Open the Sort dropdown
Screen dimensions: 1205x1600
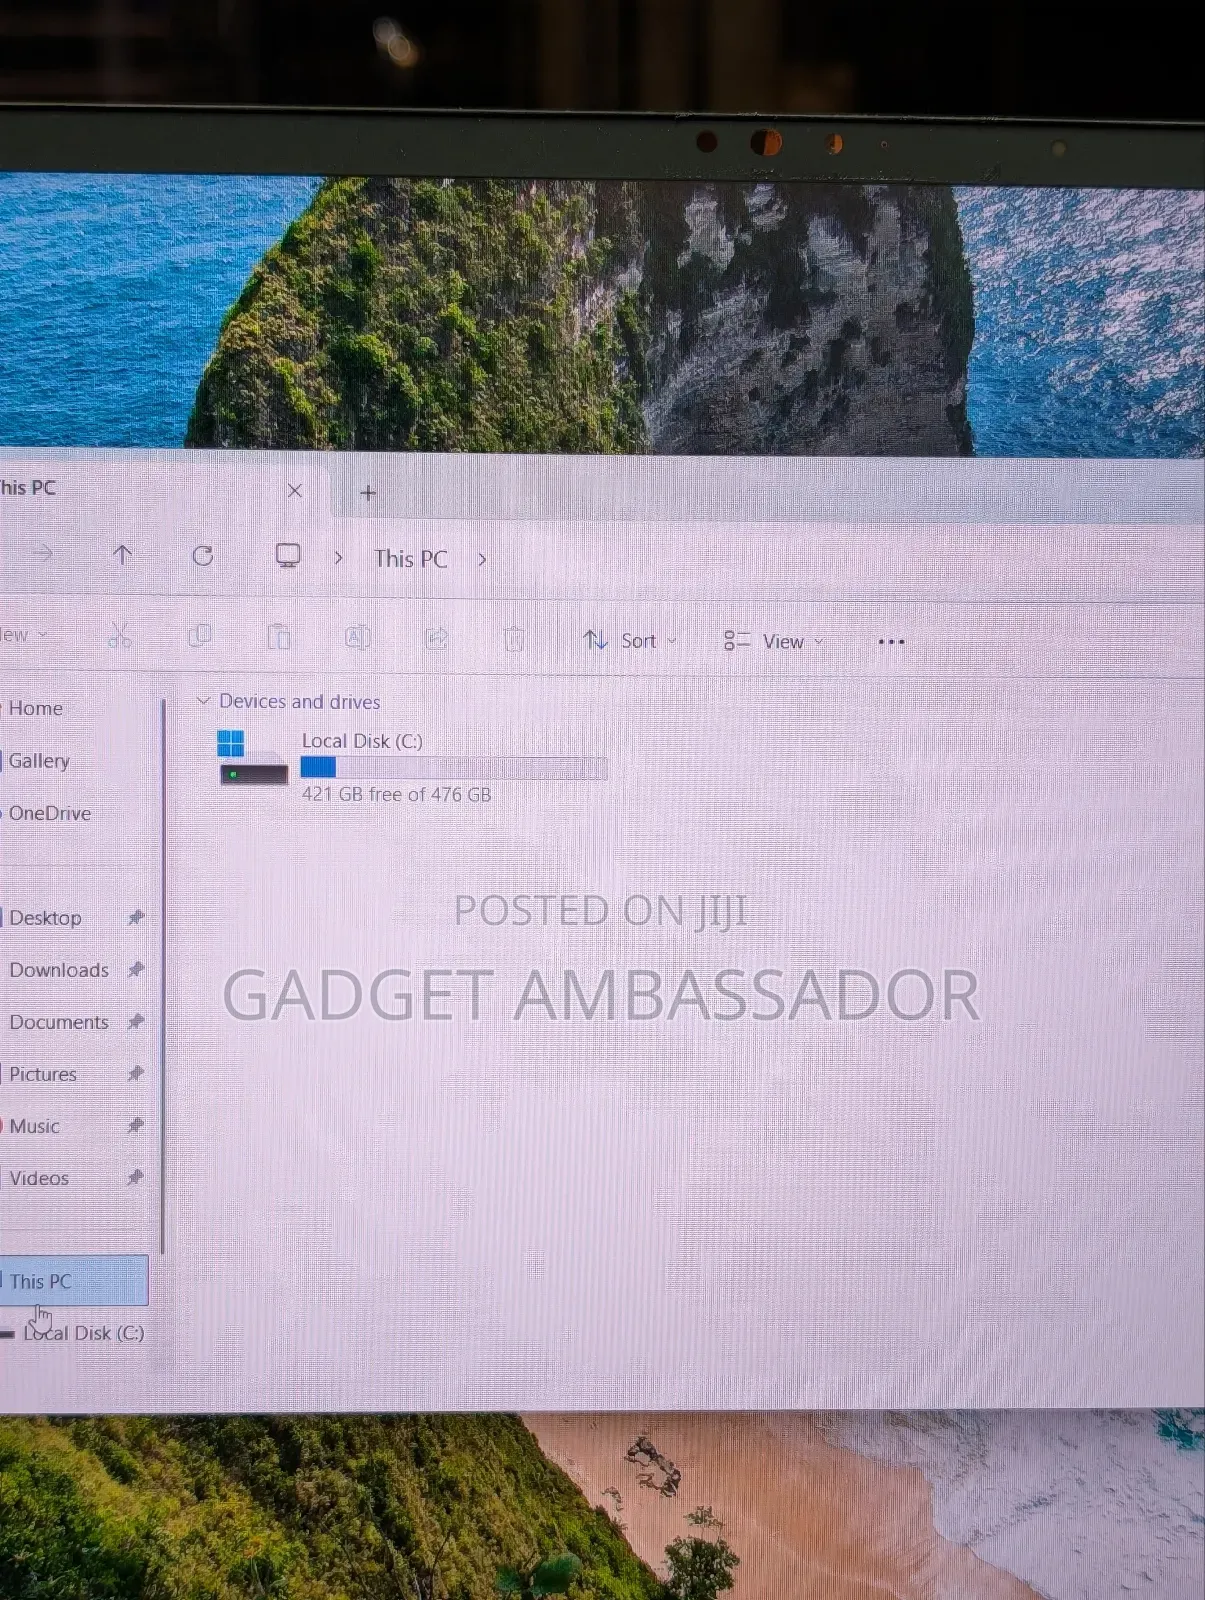pos(630,641)
